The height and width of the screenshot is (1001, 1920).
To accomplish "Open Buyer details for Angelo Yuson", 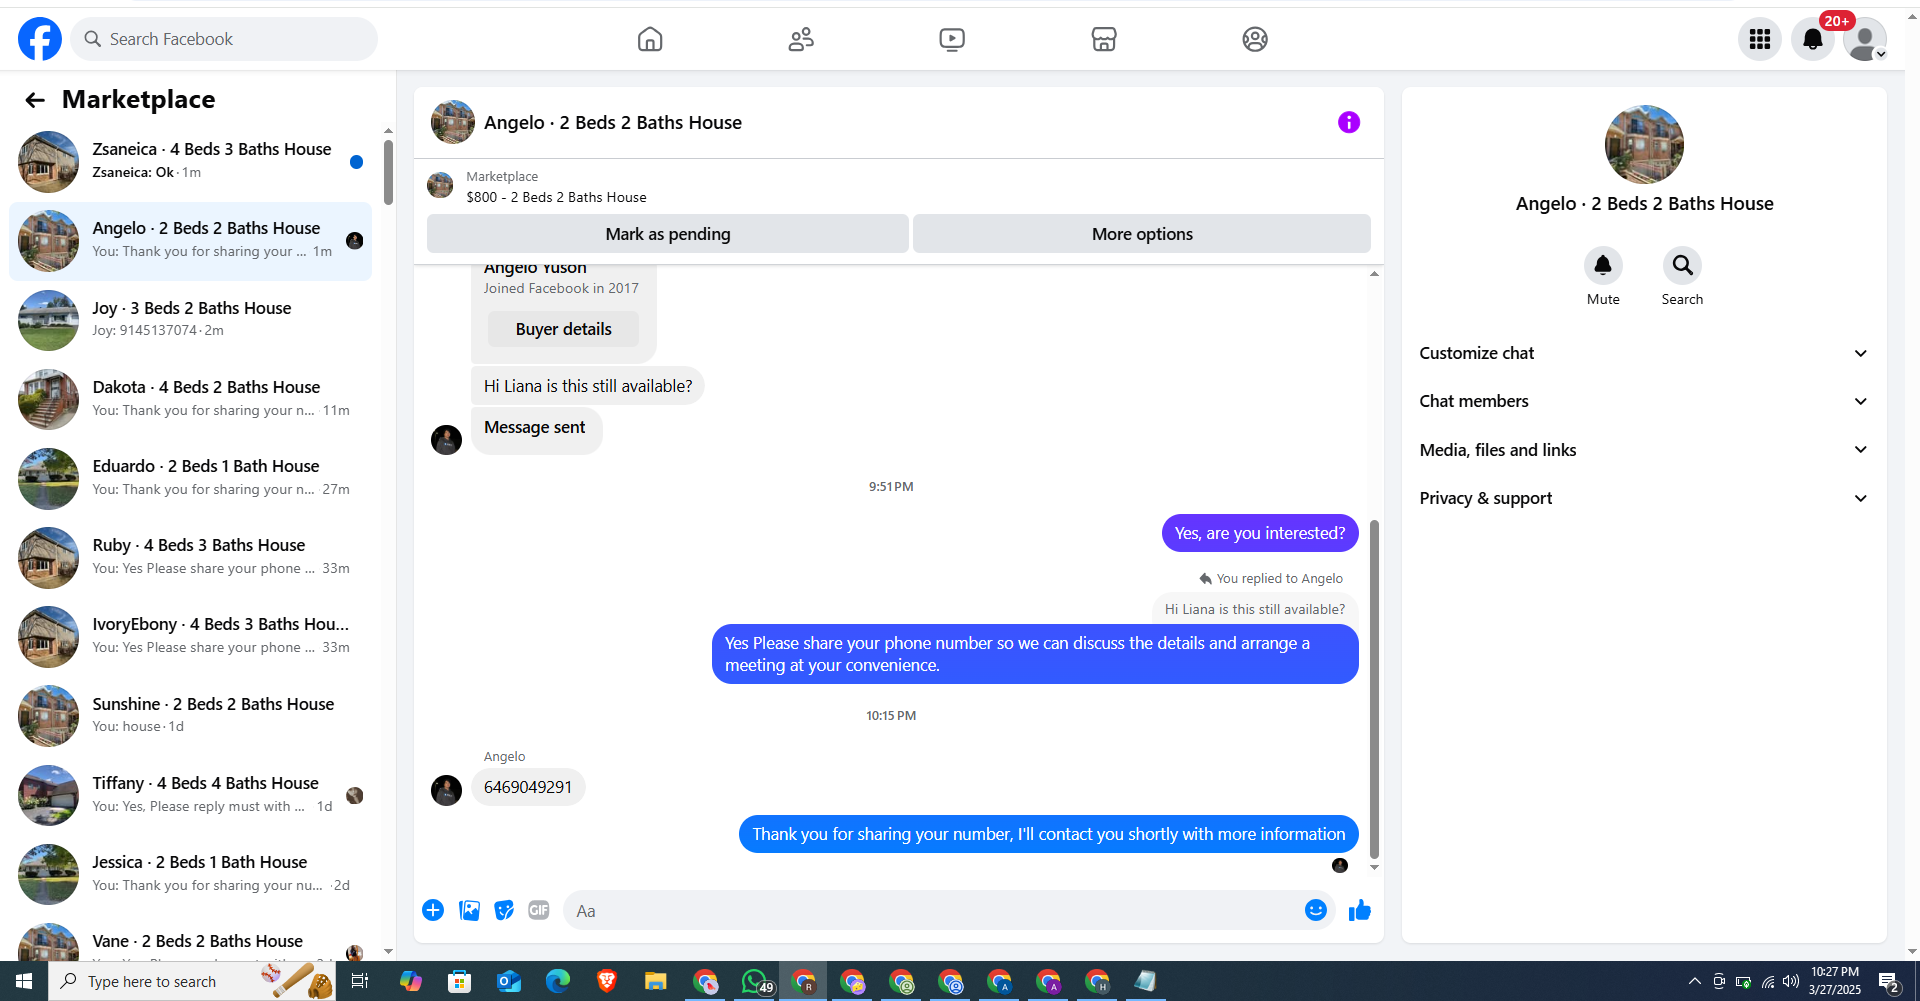I will click(563, 329).
